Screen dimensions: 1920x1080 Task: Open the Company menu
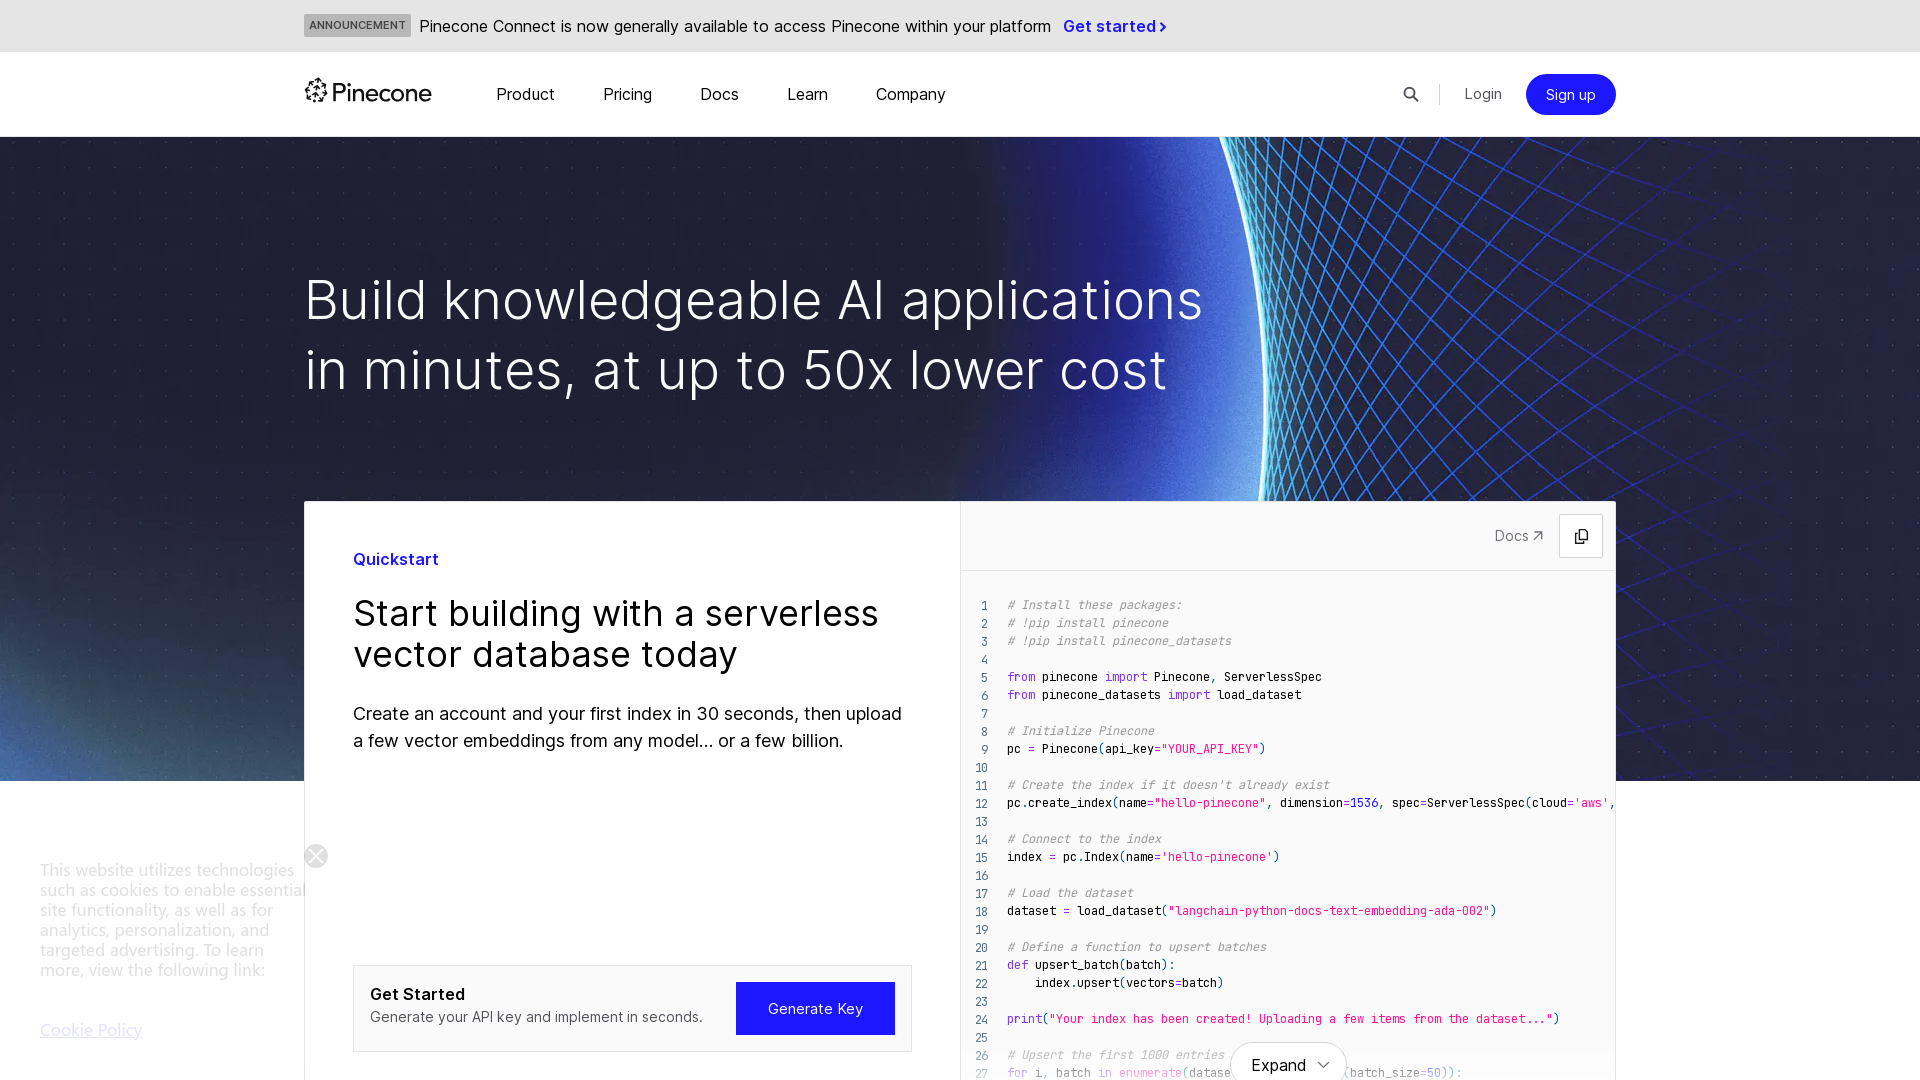(x=910, y=94)
